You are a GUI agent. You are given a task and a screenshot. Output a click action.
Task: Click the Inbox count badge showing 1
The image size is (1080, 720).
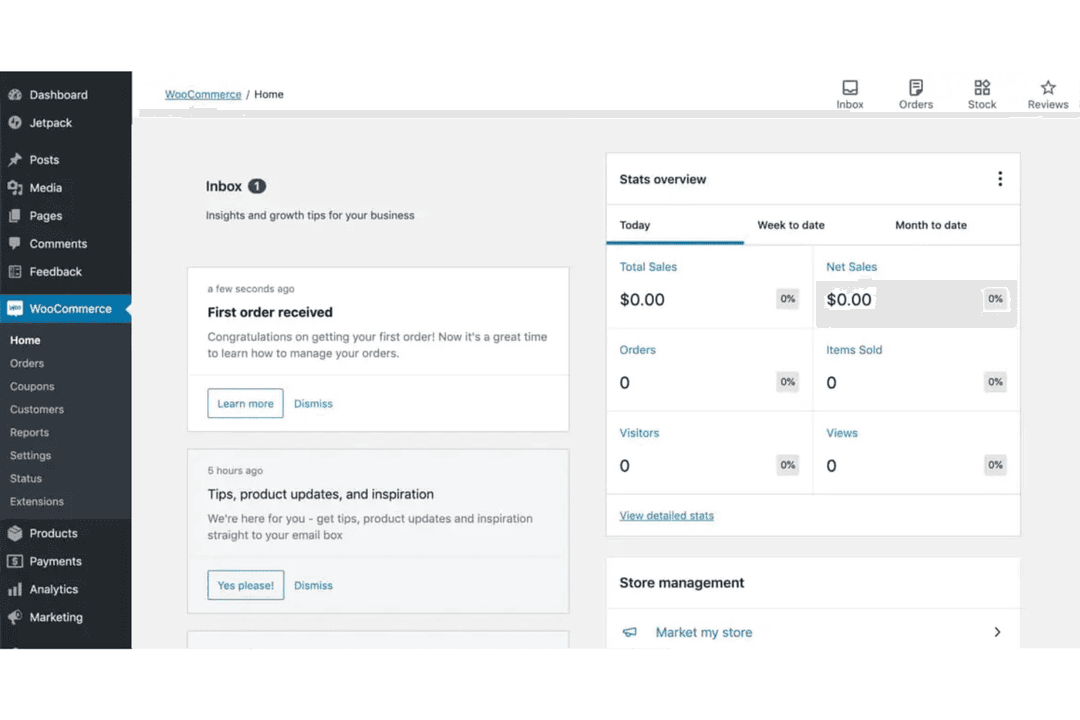256,186
